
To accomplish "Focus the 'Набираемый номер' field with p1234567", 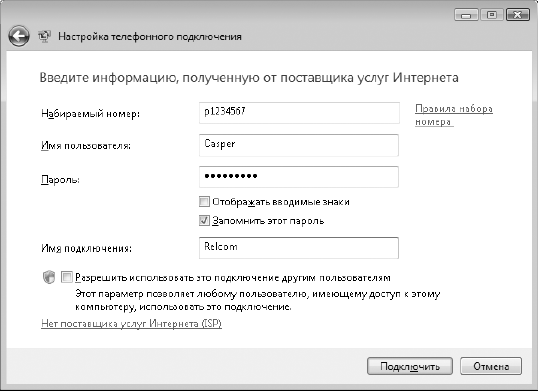I will (299, 113).
